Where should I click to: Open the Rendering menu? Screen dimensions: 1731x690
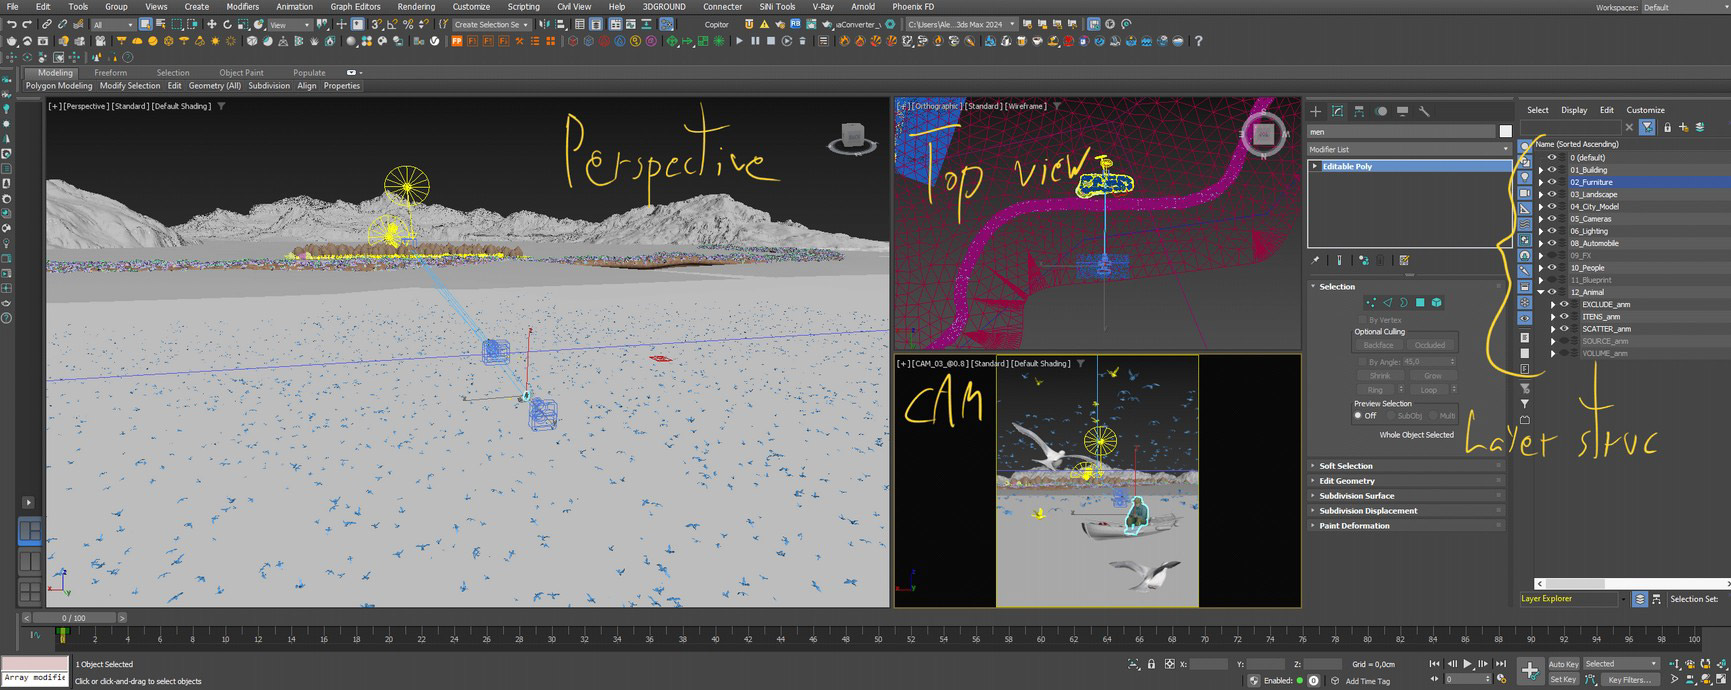[x=416, y=6]
